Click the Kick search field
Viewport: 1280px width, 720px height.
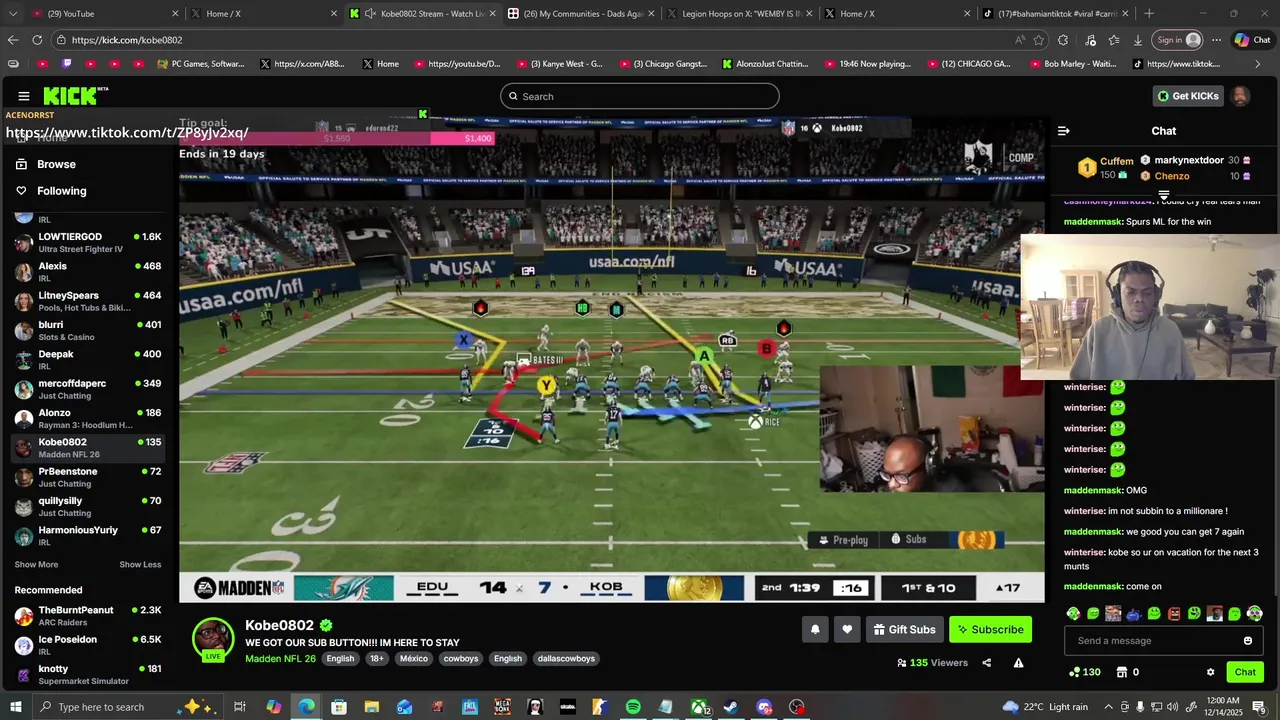640,96
